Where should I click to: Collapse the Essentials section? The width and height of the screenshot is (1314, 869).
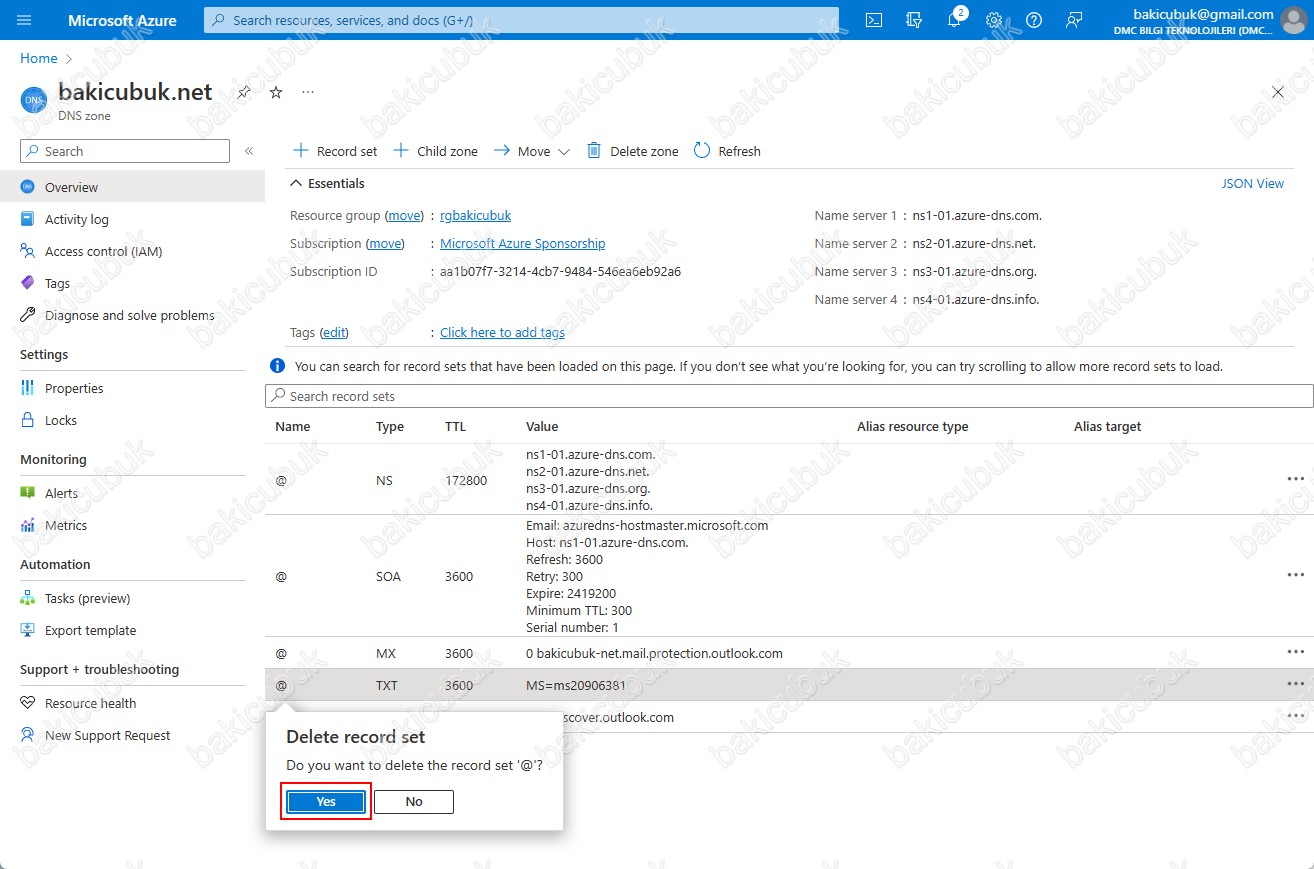coord(296,184)
